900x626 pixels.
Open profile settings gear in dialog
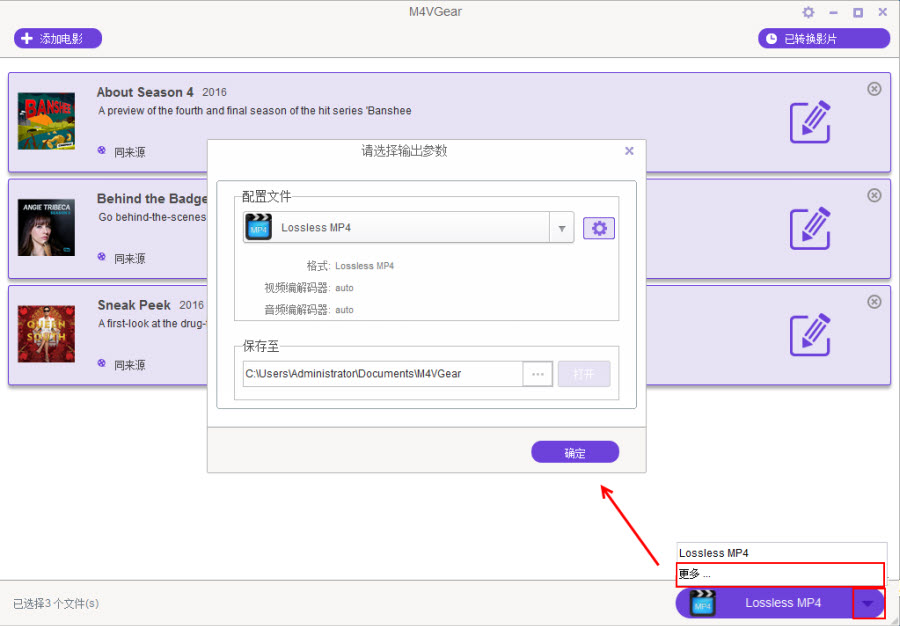pyautogui.click(x=599, y=228)
